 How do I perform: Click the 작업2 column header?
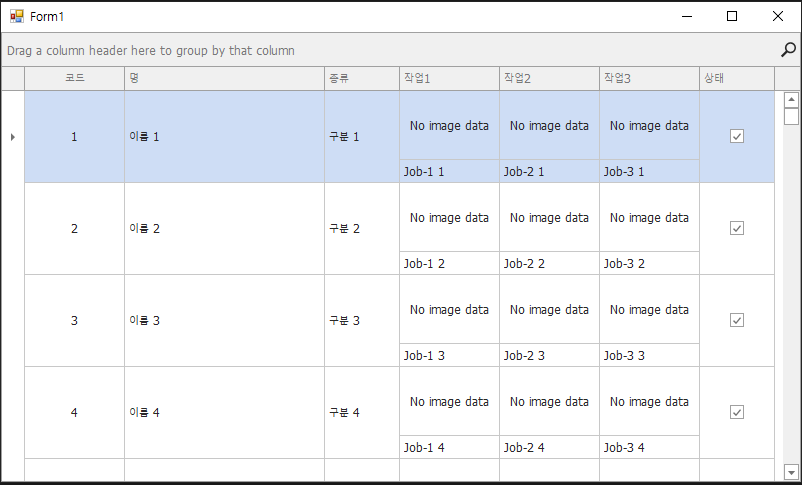click(549, 78)
